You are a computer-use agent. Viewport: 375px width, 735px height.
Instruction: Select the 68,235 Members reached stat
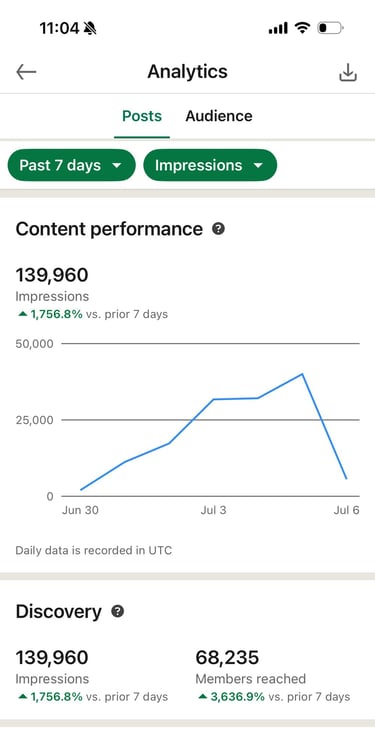tap(227, 657)
